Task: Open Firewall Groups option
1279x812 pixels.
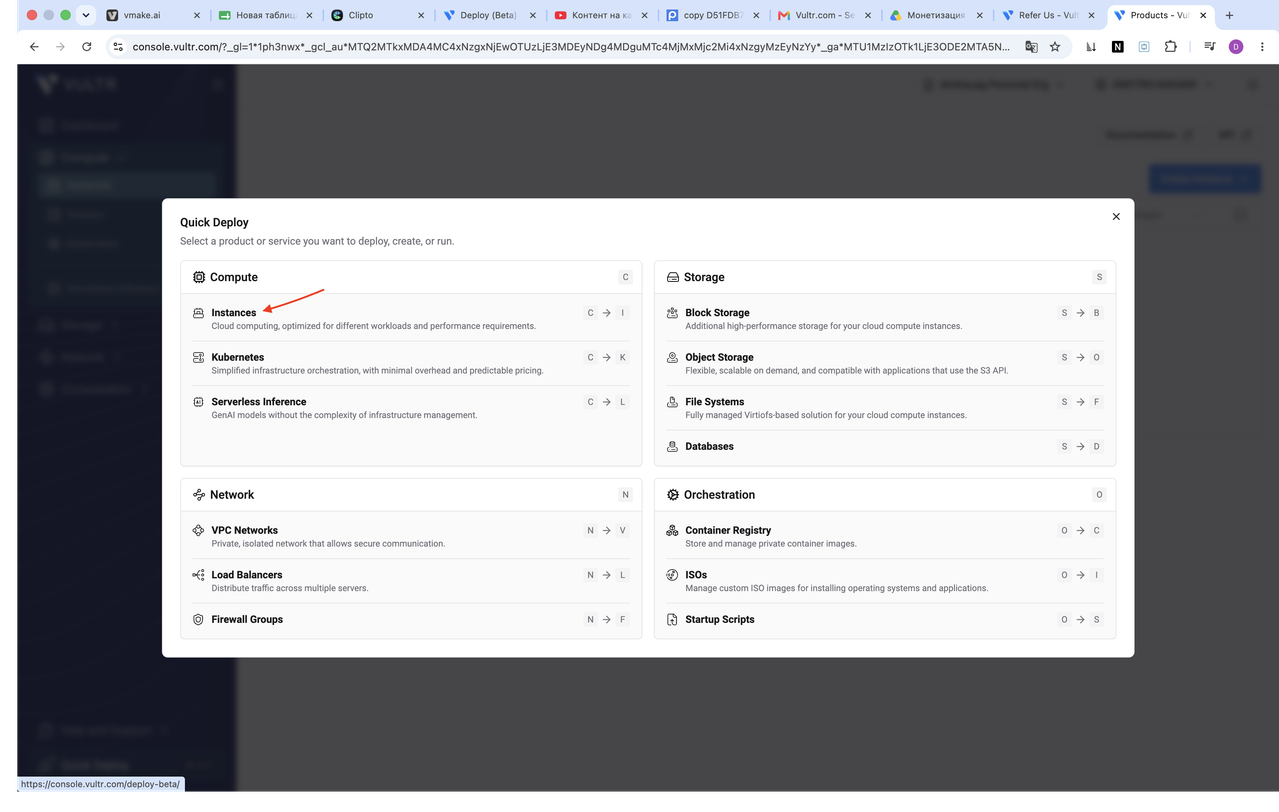Action: (411, 619)
